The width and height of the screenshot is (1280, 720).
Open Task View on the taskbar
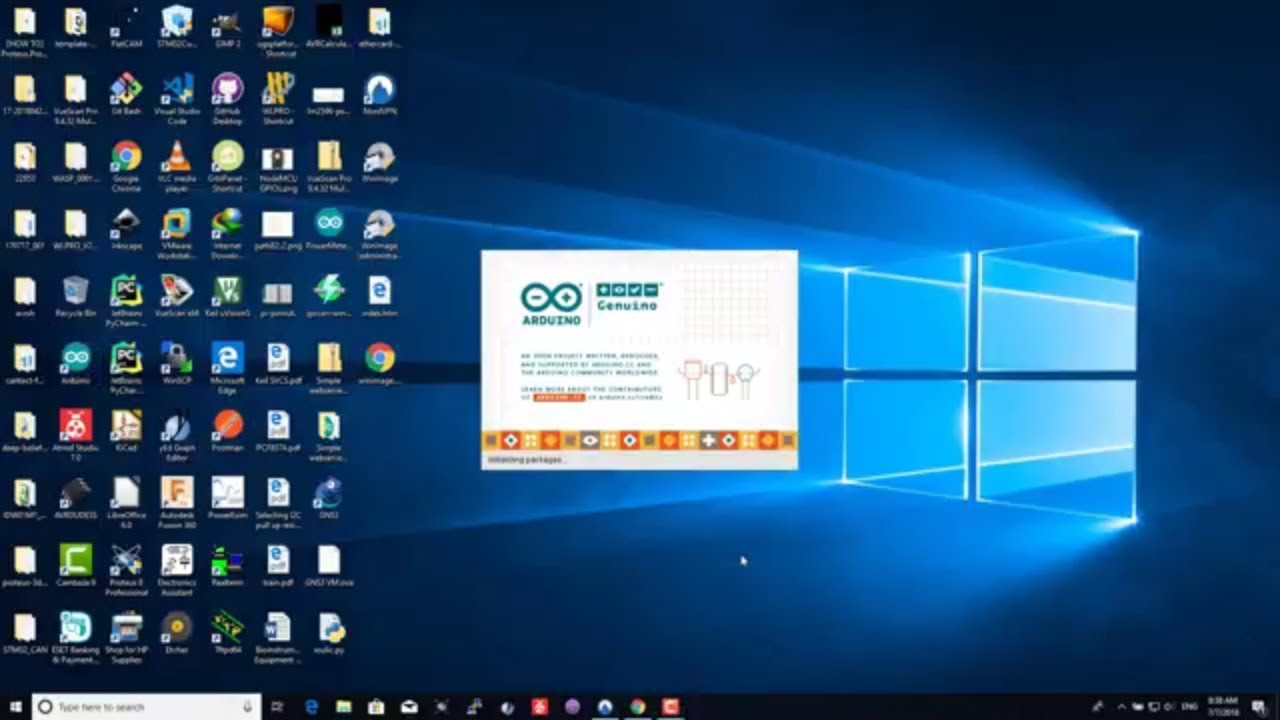click(x=278, y=707)
